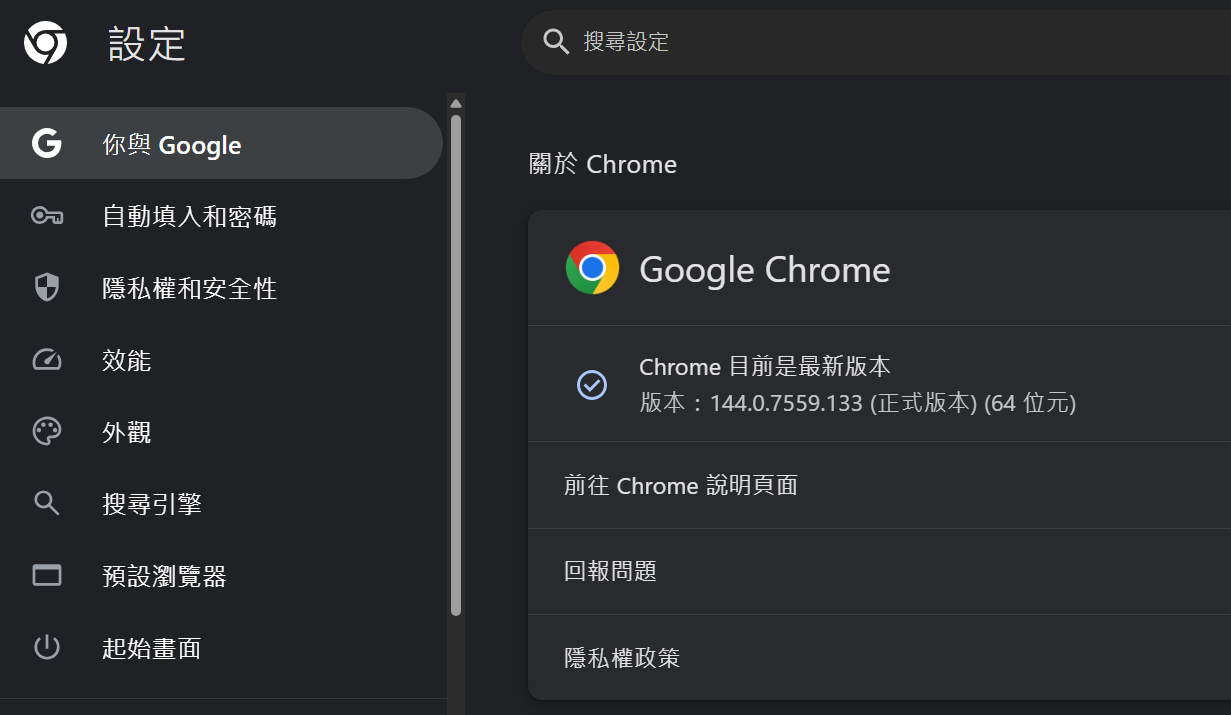Open the 隱私權政策 link

tap(622, 658)
